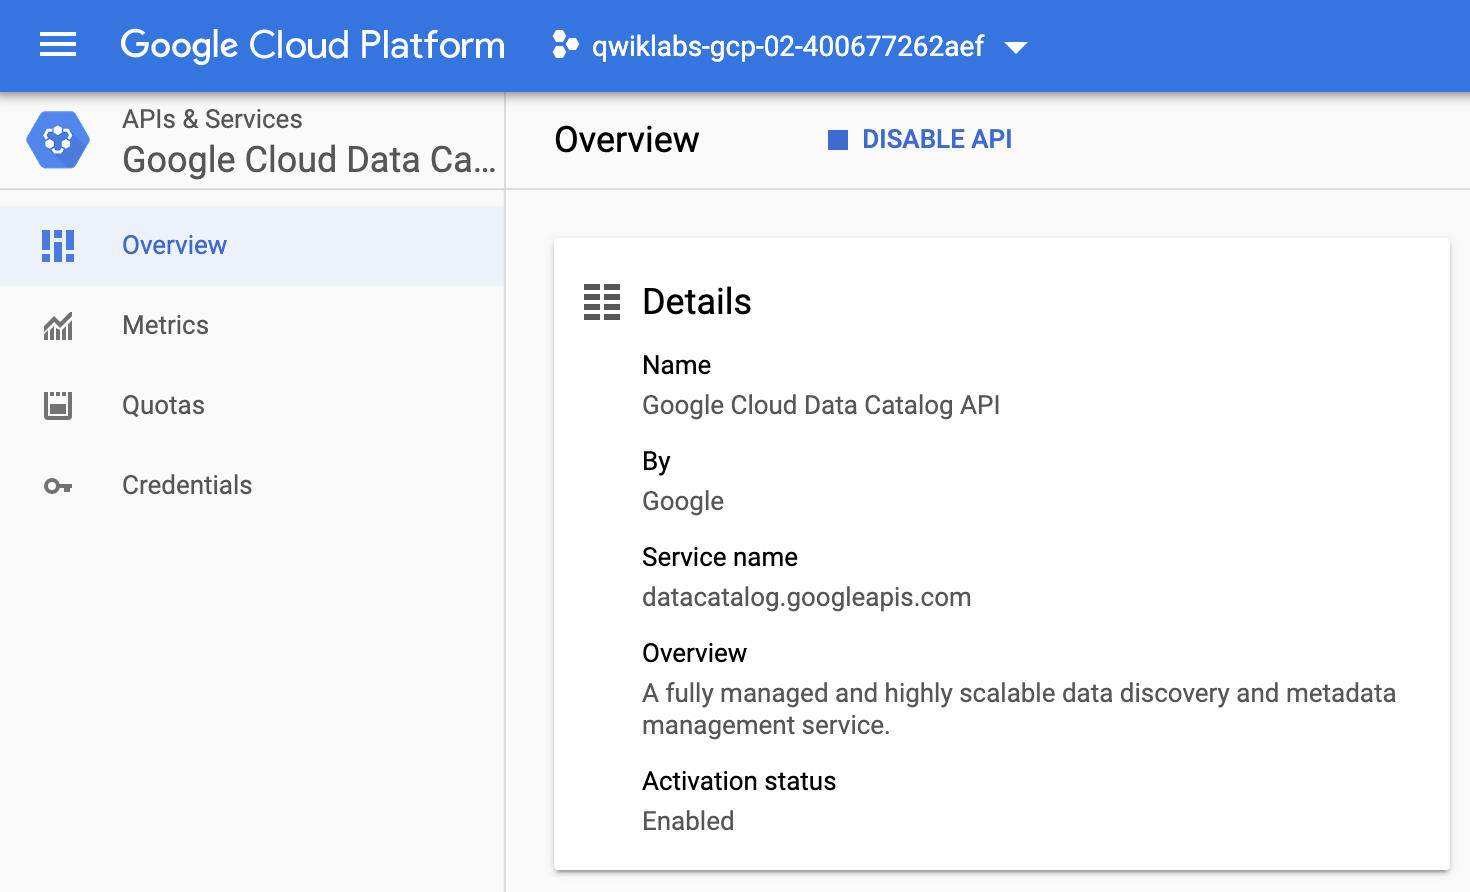The height and width of the screenshot is (892, 1470).
Task: Click the Google Cloud Data Ca... title
Action: pyautogui.click(x=309, y=160)
